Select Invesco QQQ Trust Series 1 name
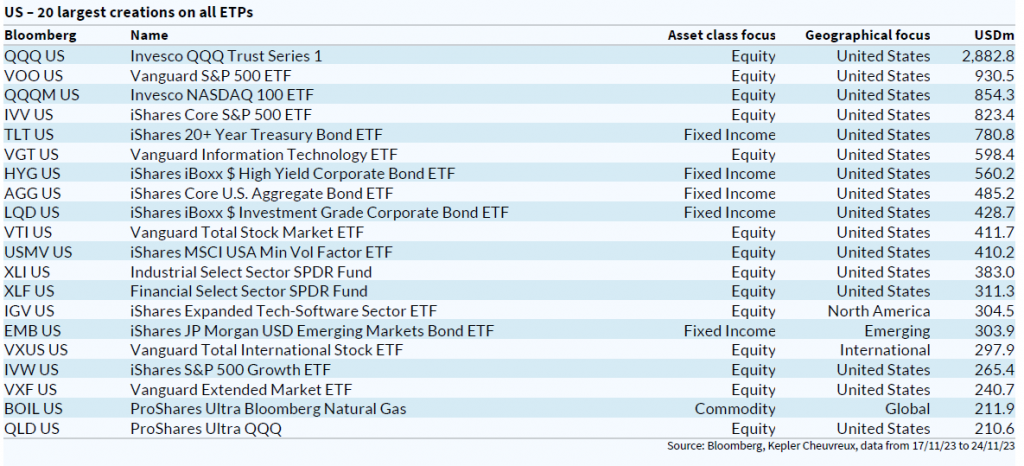1024x466 pixels. click(x=226, y=56)
